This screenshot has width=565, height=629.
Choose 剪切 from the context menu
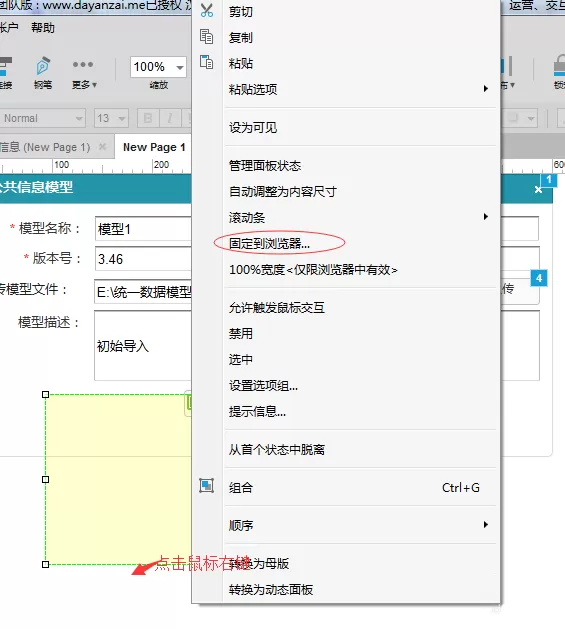[346, 12]
